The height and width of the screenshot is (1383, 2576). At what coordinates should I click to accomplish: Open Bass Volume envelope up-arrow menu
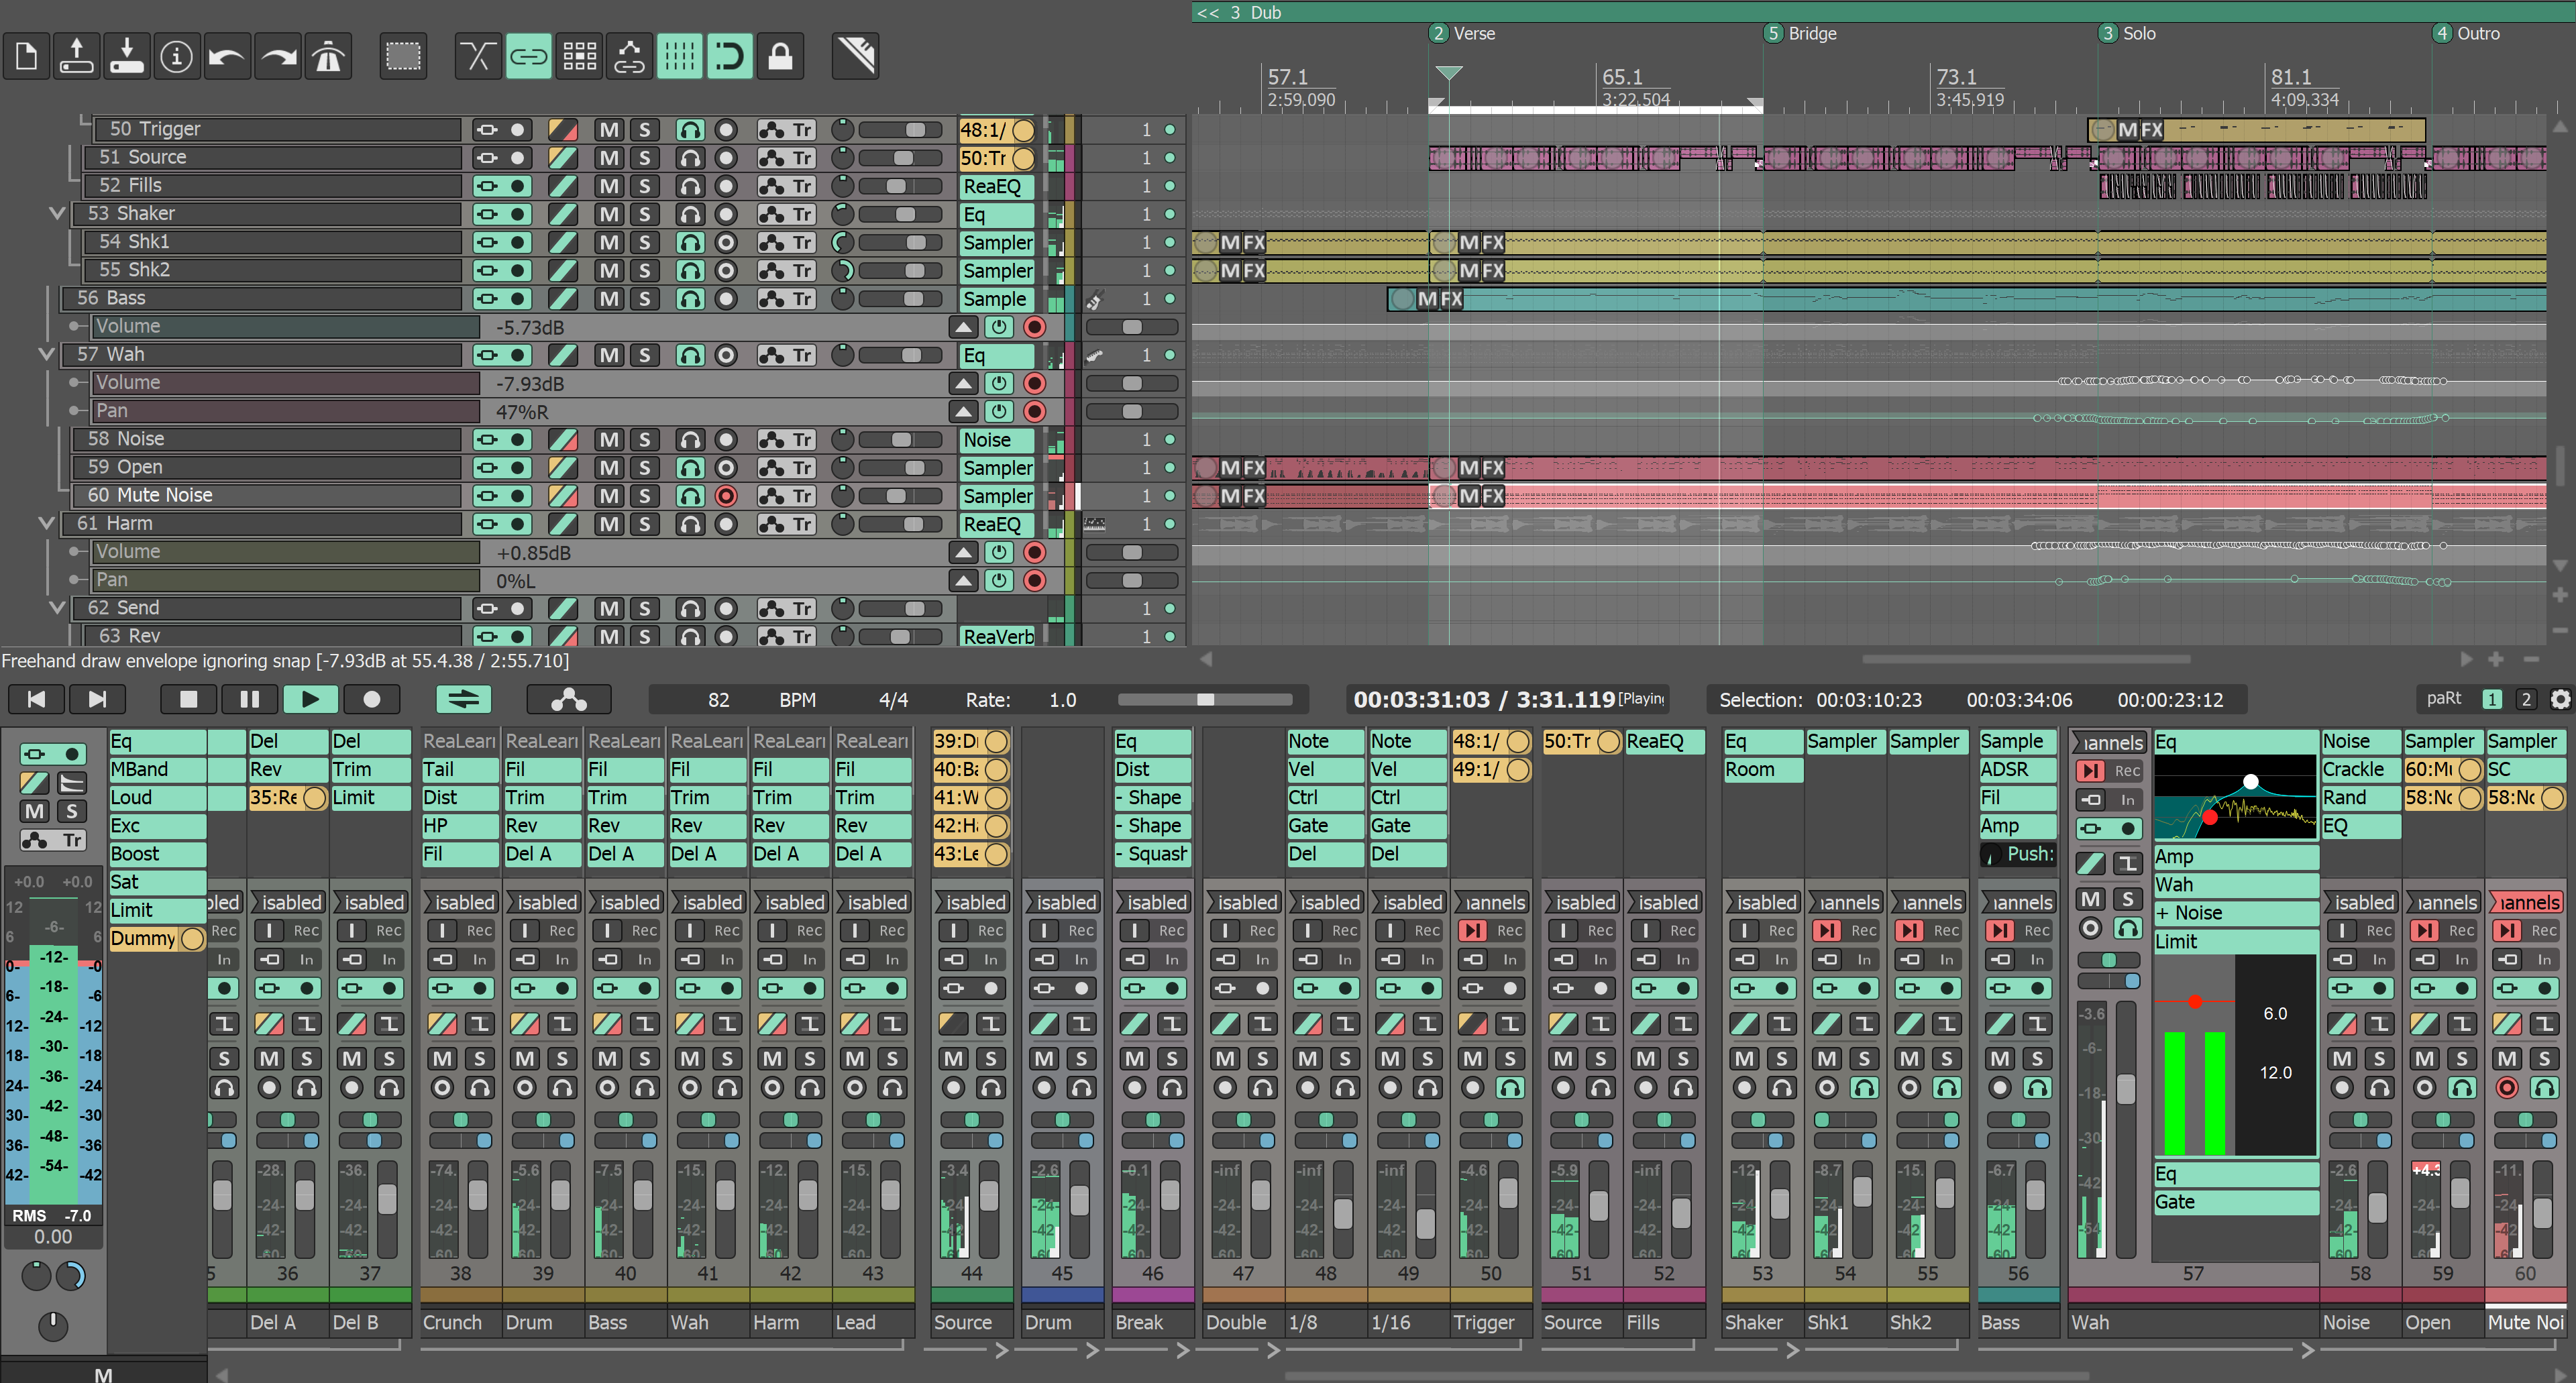[x=963, y=327]
